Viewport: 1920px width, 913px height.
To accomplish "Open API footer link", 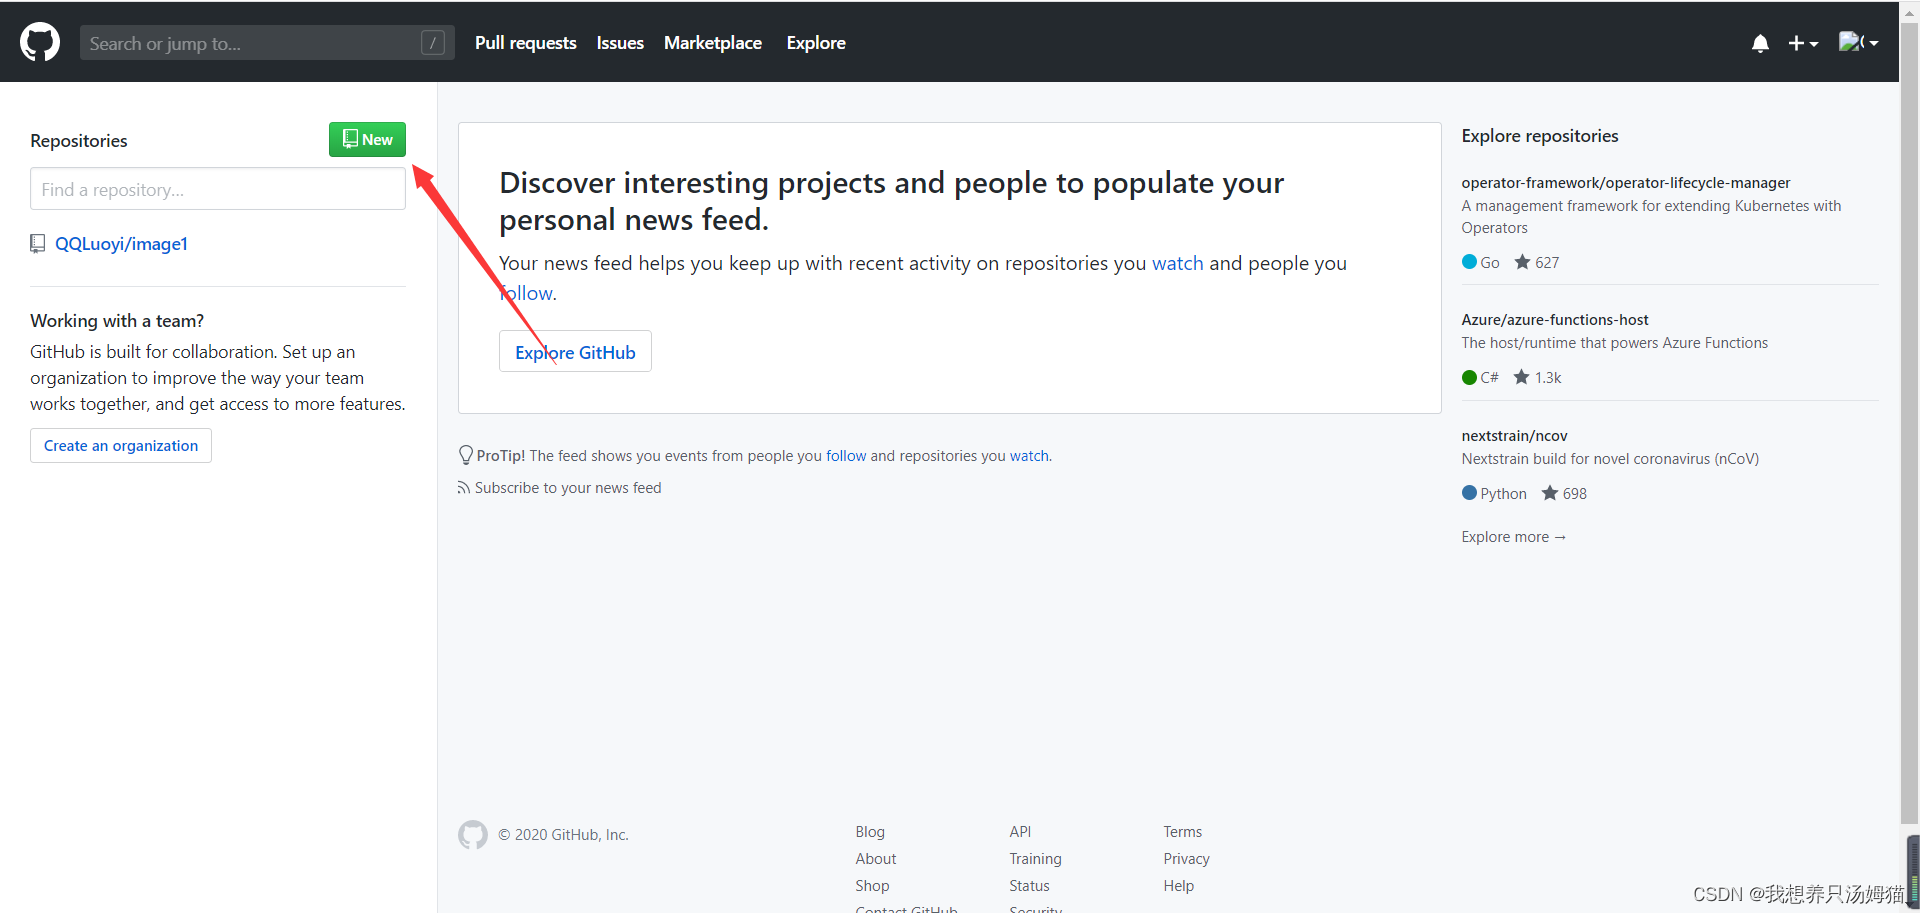I will (1020, 832).
